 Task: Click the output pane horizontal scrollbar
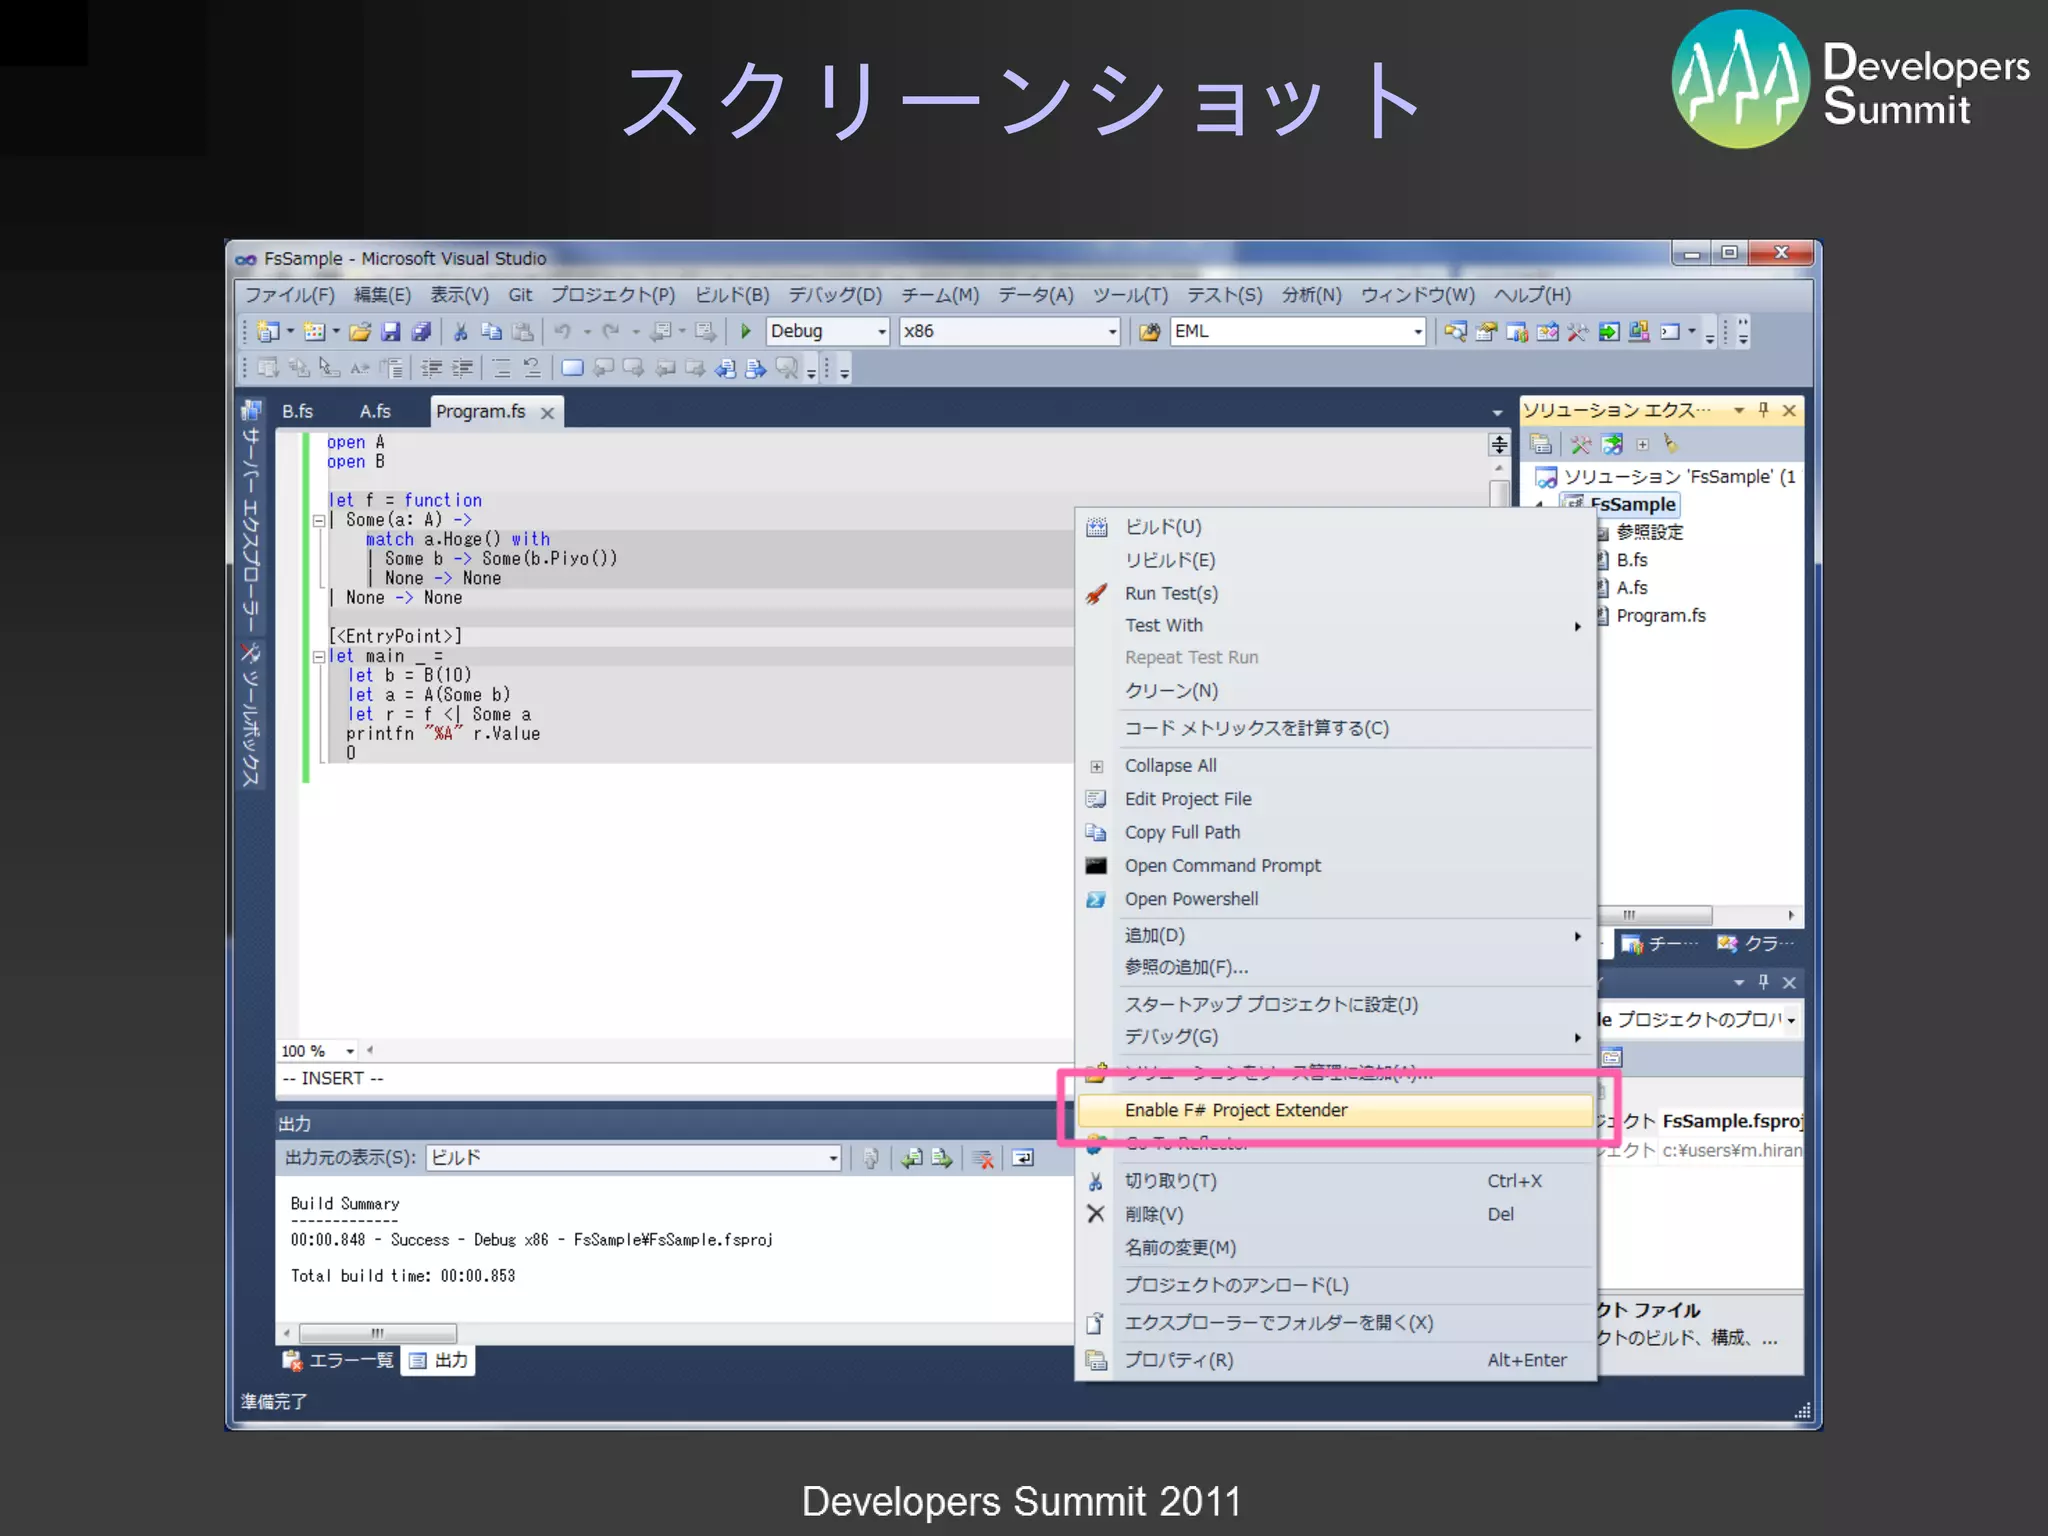tap(377, 1333)
